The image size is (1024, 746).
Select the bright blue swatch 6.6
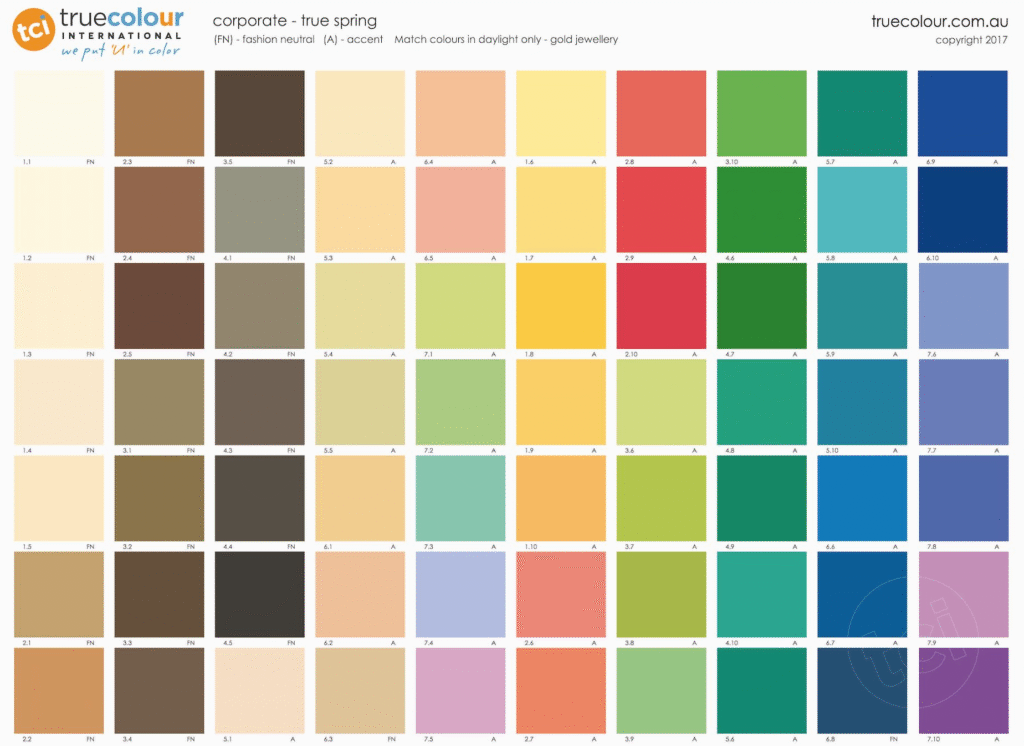[x=862, y=498]
